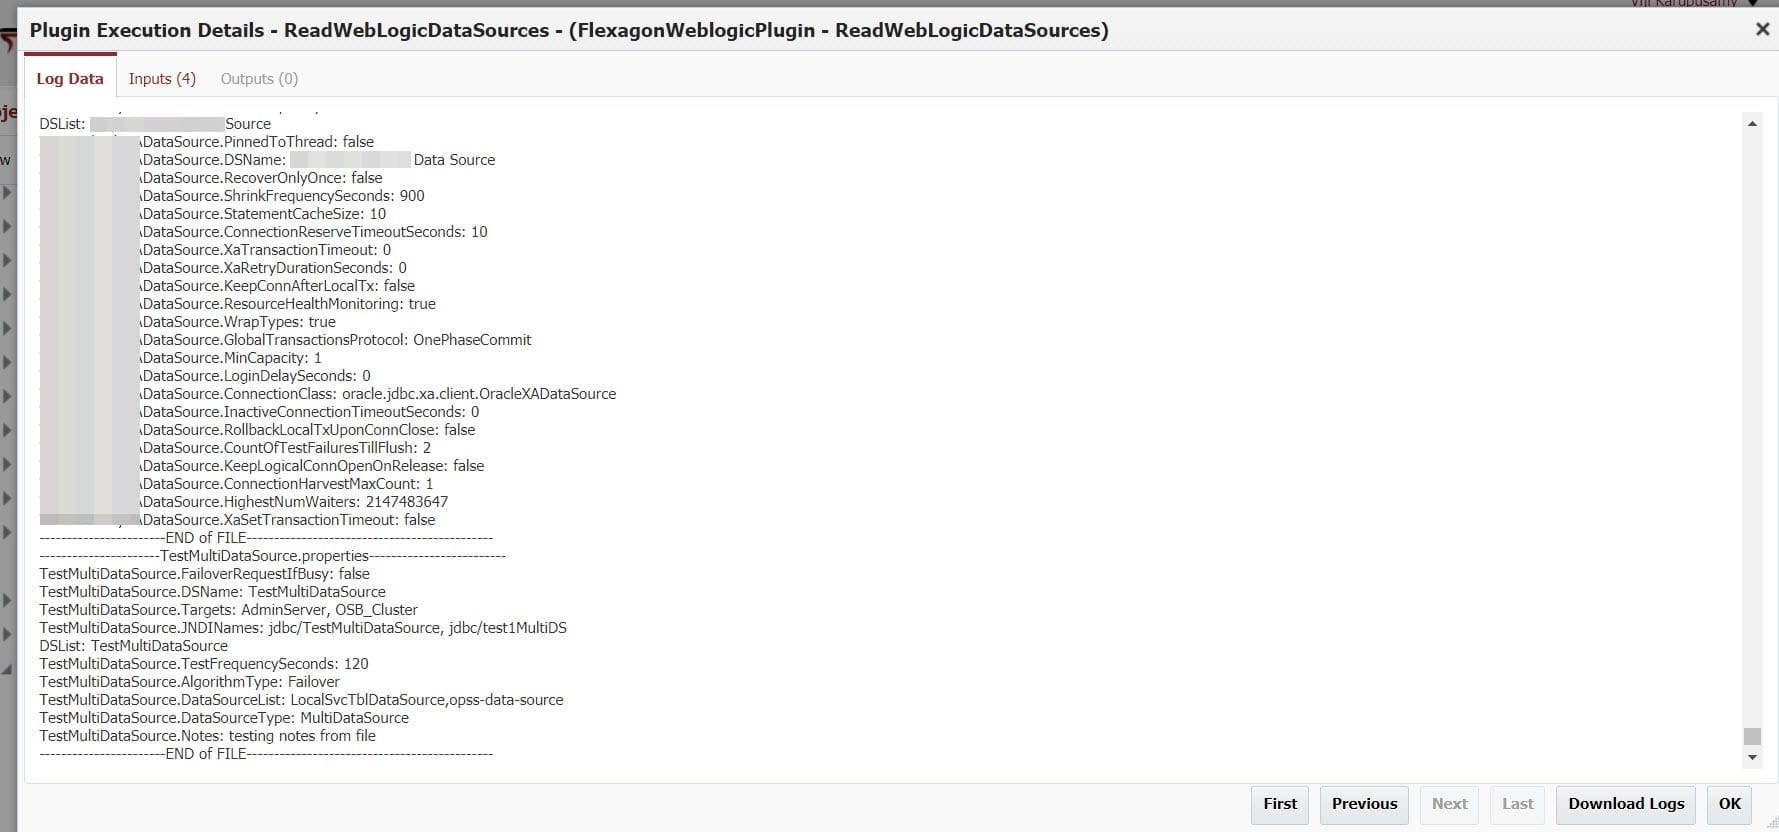Click the TestFrequencySeconds: 120 line
This screenshot has width=1779, height=832.
coord(204,664)
